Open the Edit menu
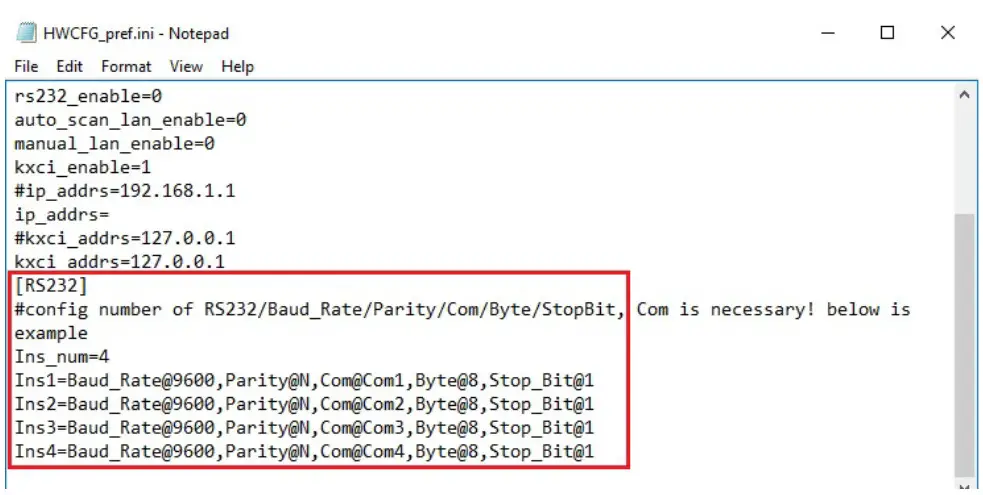The width and height of the screenshot is (983, 495). click(70, 66)
